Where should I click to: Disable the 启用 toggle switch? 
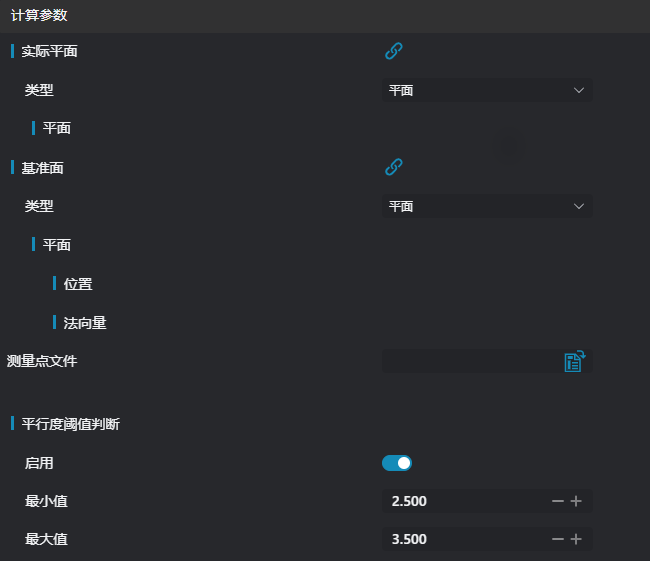coord(397,463)
